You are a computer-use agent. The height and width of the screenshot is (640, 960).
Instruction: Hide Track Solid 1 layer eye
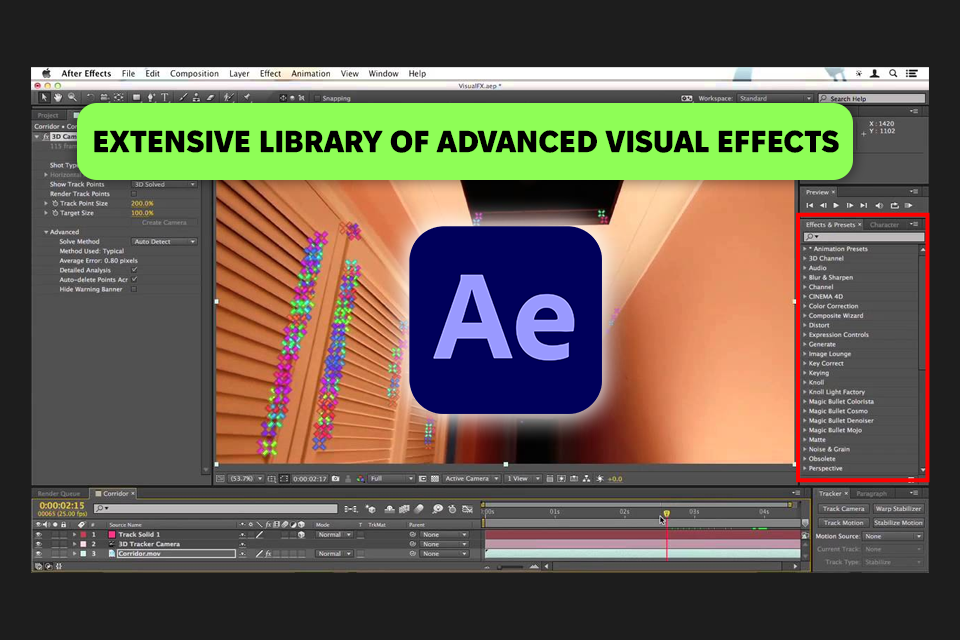[39, 535]
